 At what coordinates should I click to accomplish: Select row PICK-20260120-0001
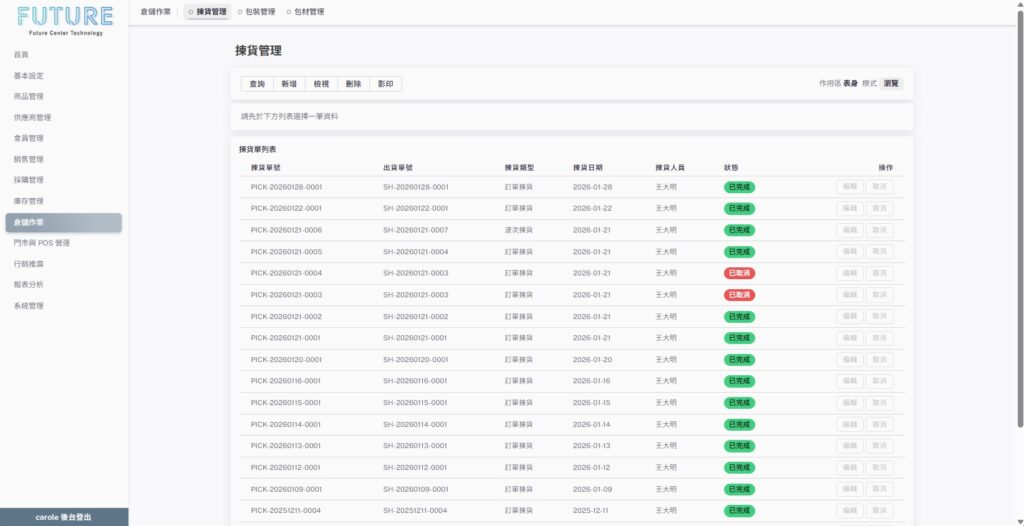571,360
